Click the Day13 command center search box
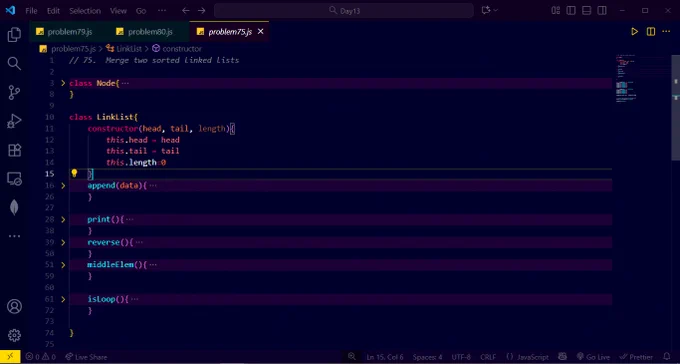Image resolution: width=680 pixels, height=364 pixels. [x=344, y=10]
